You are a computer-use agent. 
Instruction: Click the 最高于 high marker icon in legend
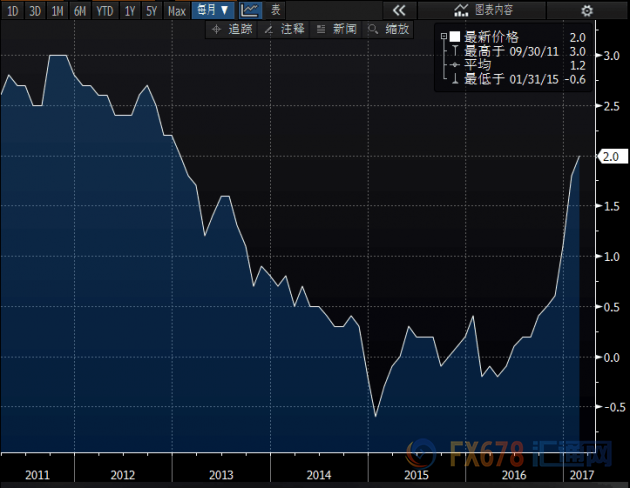pos(455,50)
